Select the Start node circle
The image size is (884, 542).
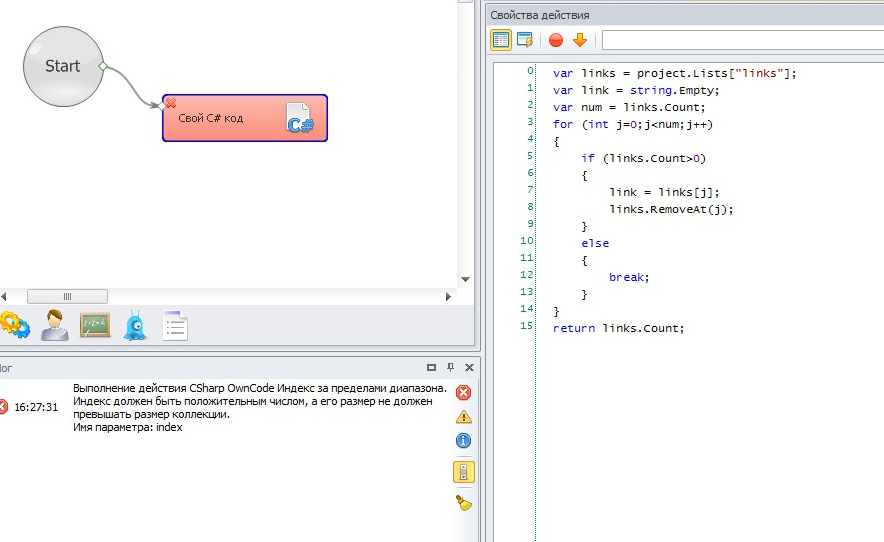coord(63,67)
